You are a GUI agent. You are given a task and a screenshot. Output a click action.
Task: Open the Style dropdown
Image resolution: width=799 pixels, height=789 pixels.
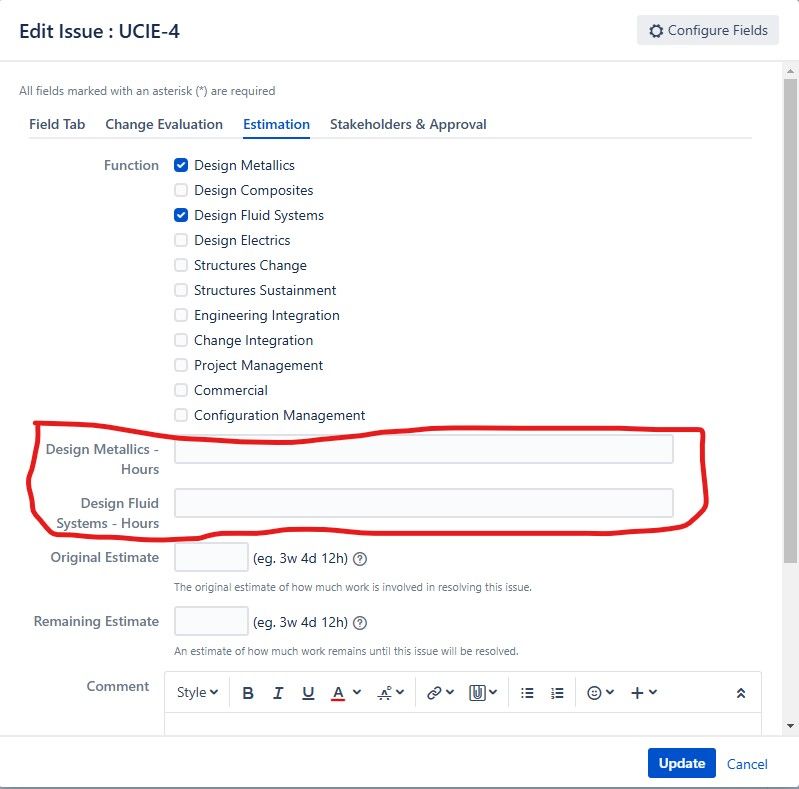tap(197, 693)
